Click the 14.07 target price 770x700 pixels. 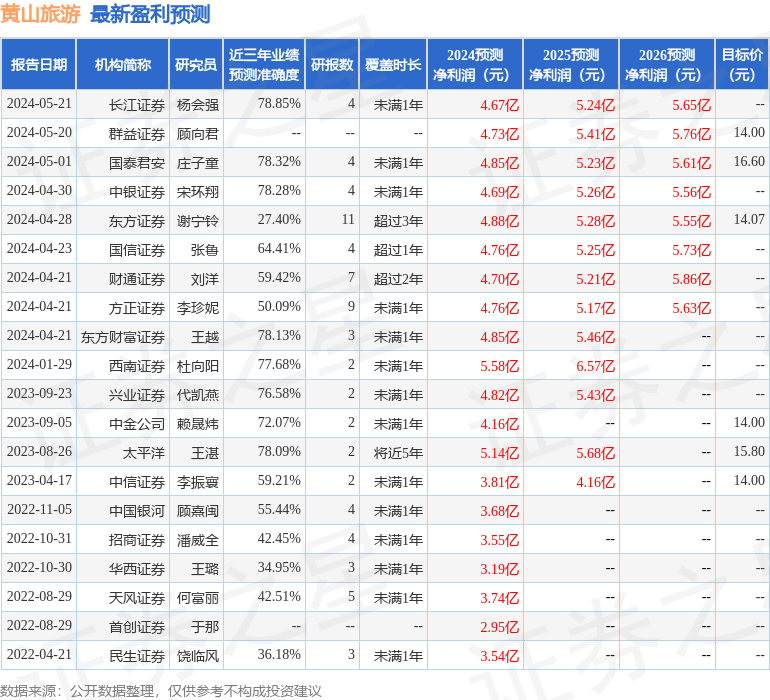749,220
